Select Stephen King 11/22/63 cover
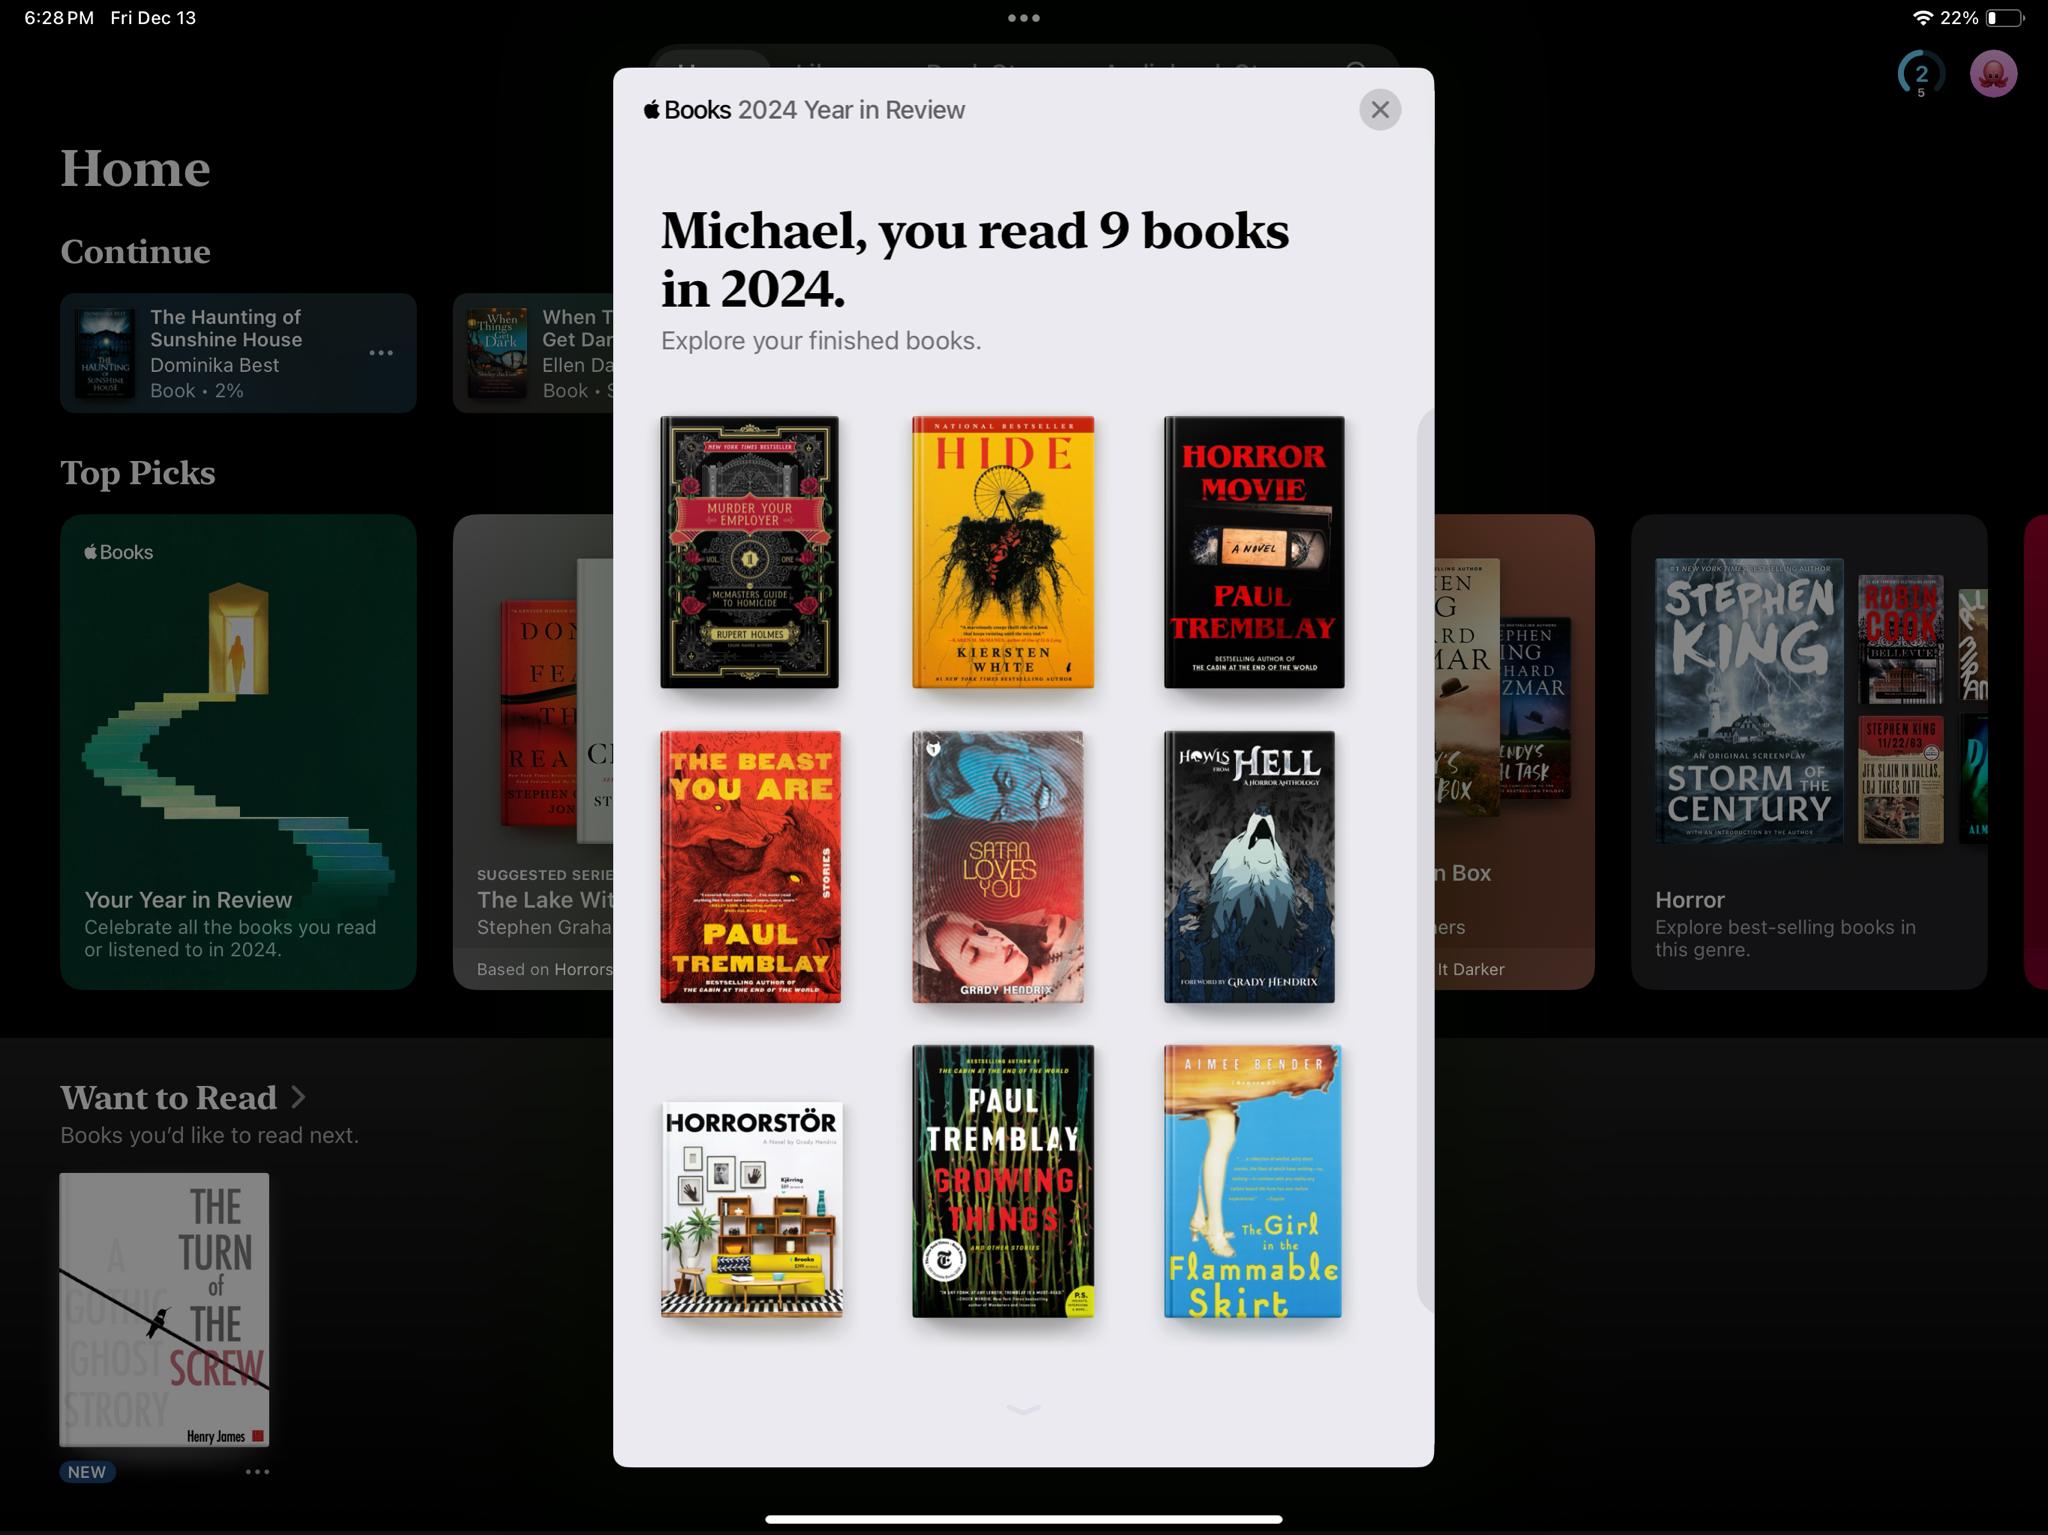The width and height of the screenshot is (2048, 1535). coord(1900,779)
